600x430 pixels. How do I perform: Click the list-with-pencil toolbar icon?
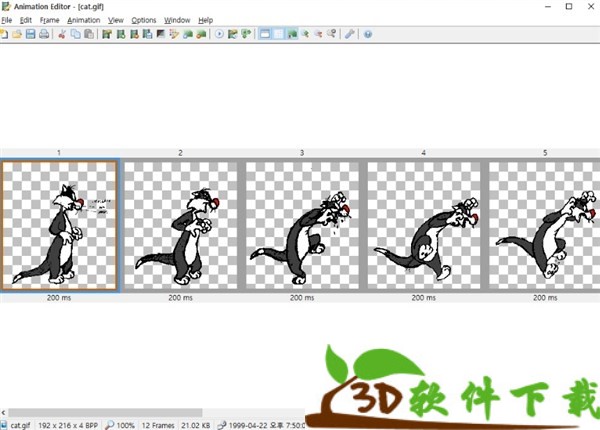(174, 34)
